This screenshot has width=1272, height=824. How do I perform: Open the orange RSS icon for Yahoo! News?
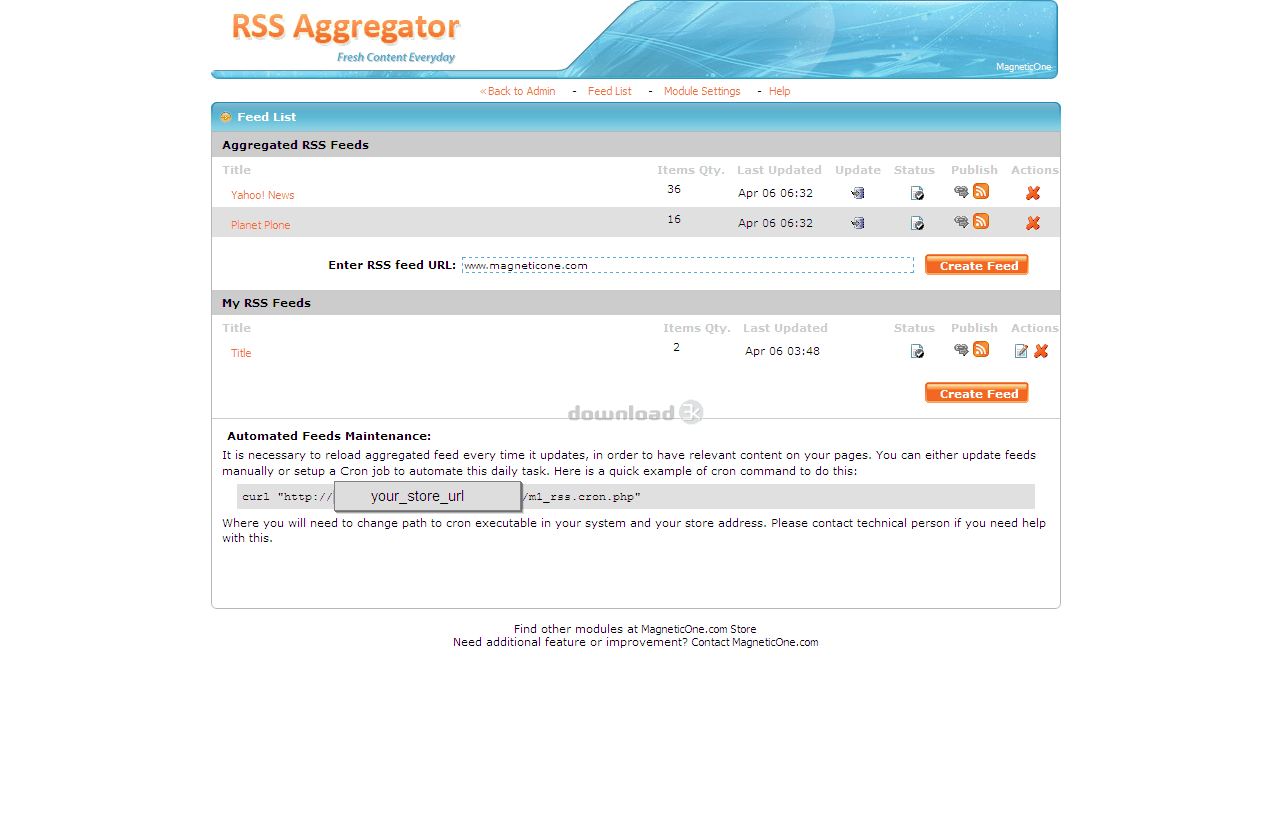click(981, 192)
